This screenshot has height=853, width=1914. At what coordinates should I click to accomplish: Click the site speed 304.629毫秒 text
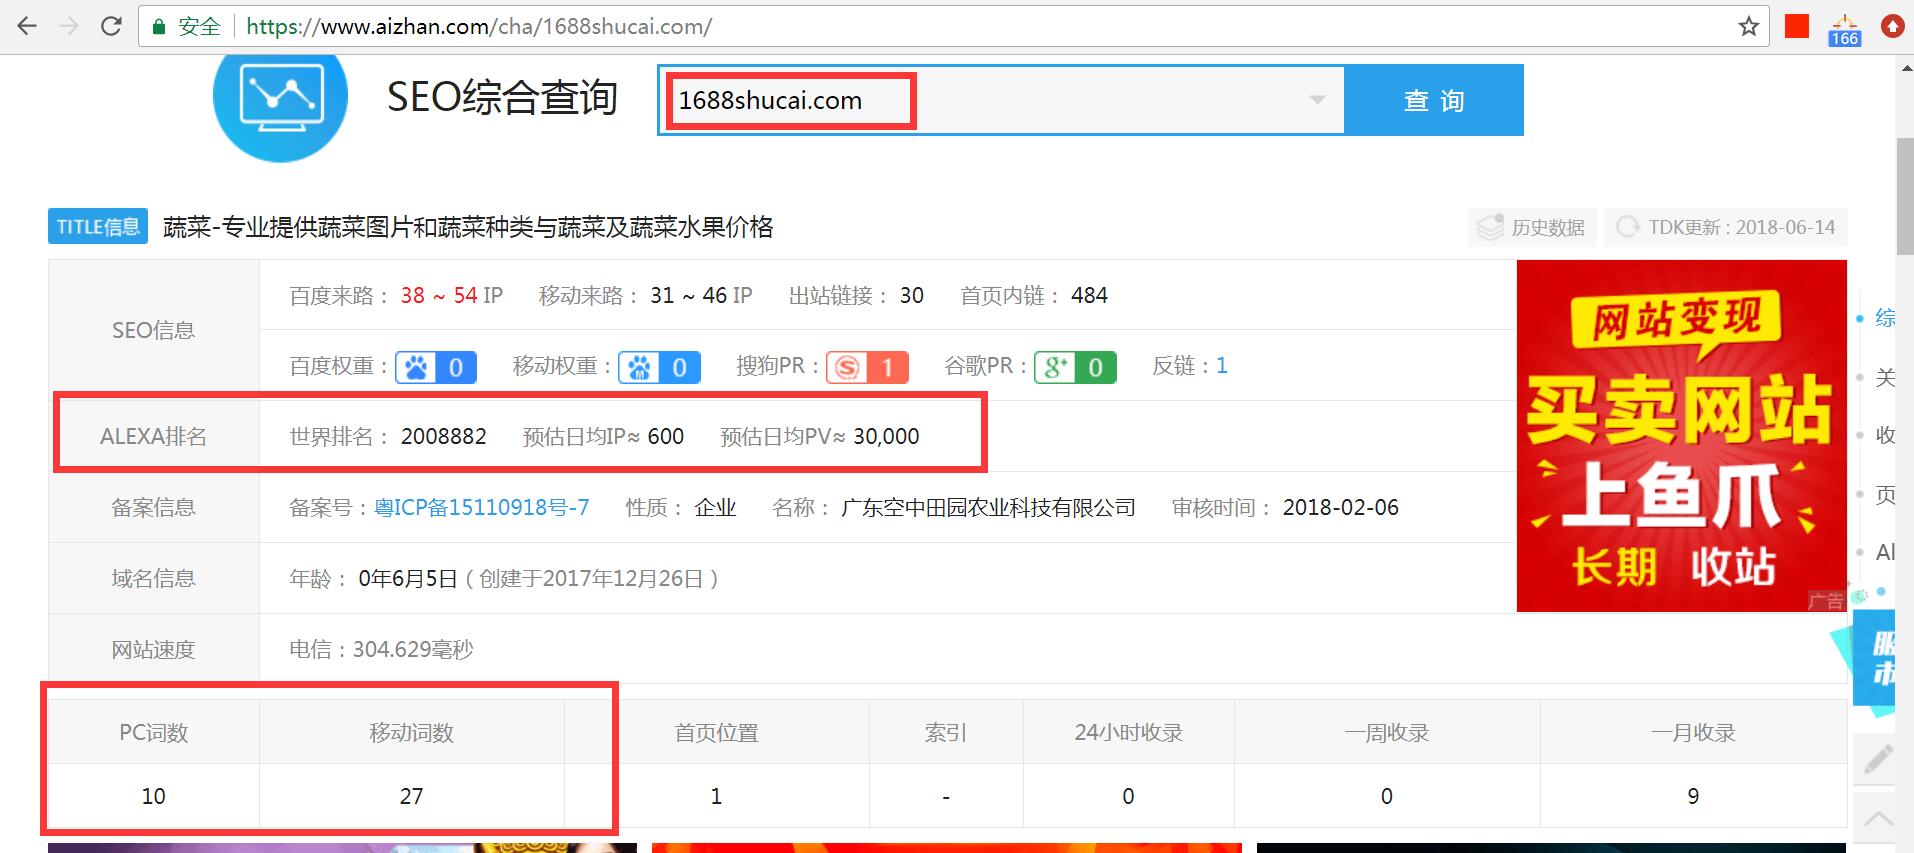[x=413, y=649]
